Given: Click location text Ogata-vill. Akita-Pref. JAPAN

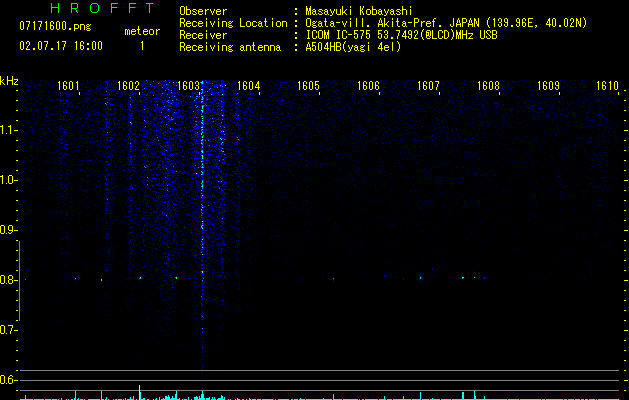Looking at the screenshot, I should pos(392,23).
